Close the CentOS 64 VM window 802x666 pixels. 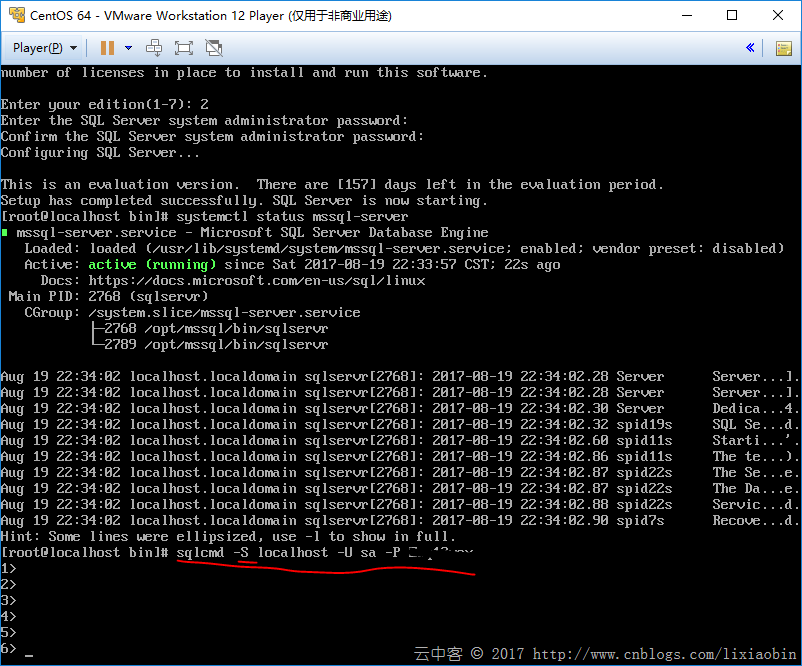(x=777, y=15)
